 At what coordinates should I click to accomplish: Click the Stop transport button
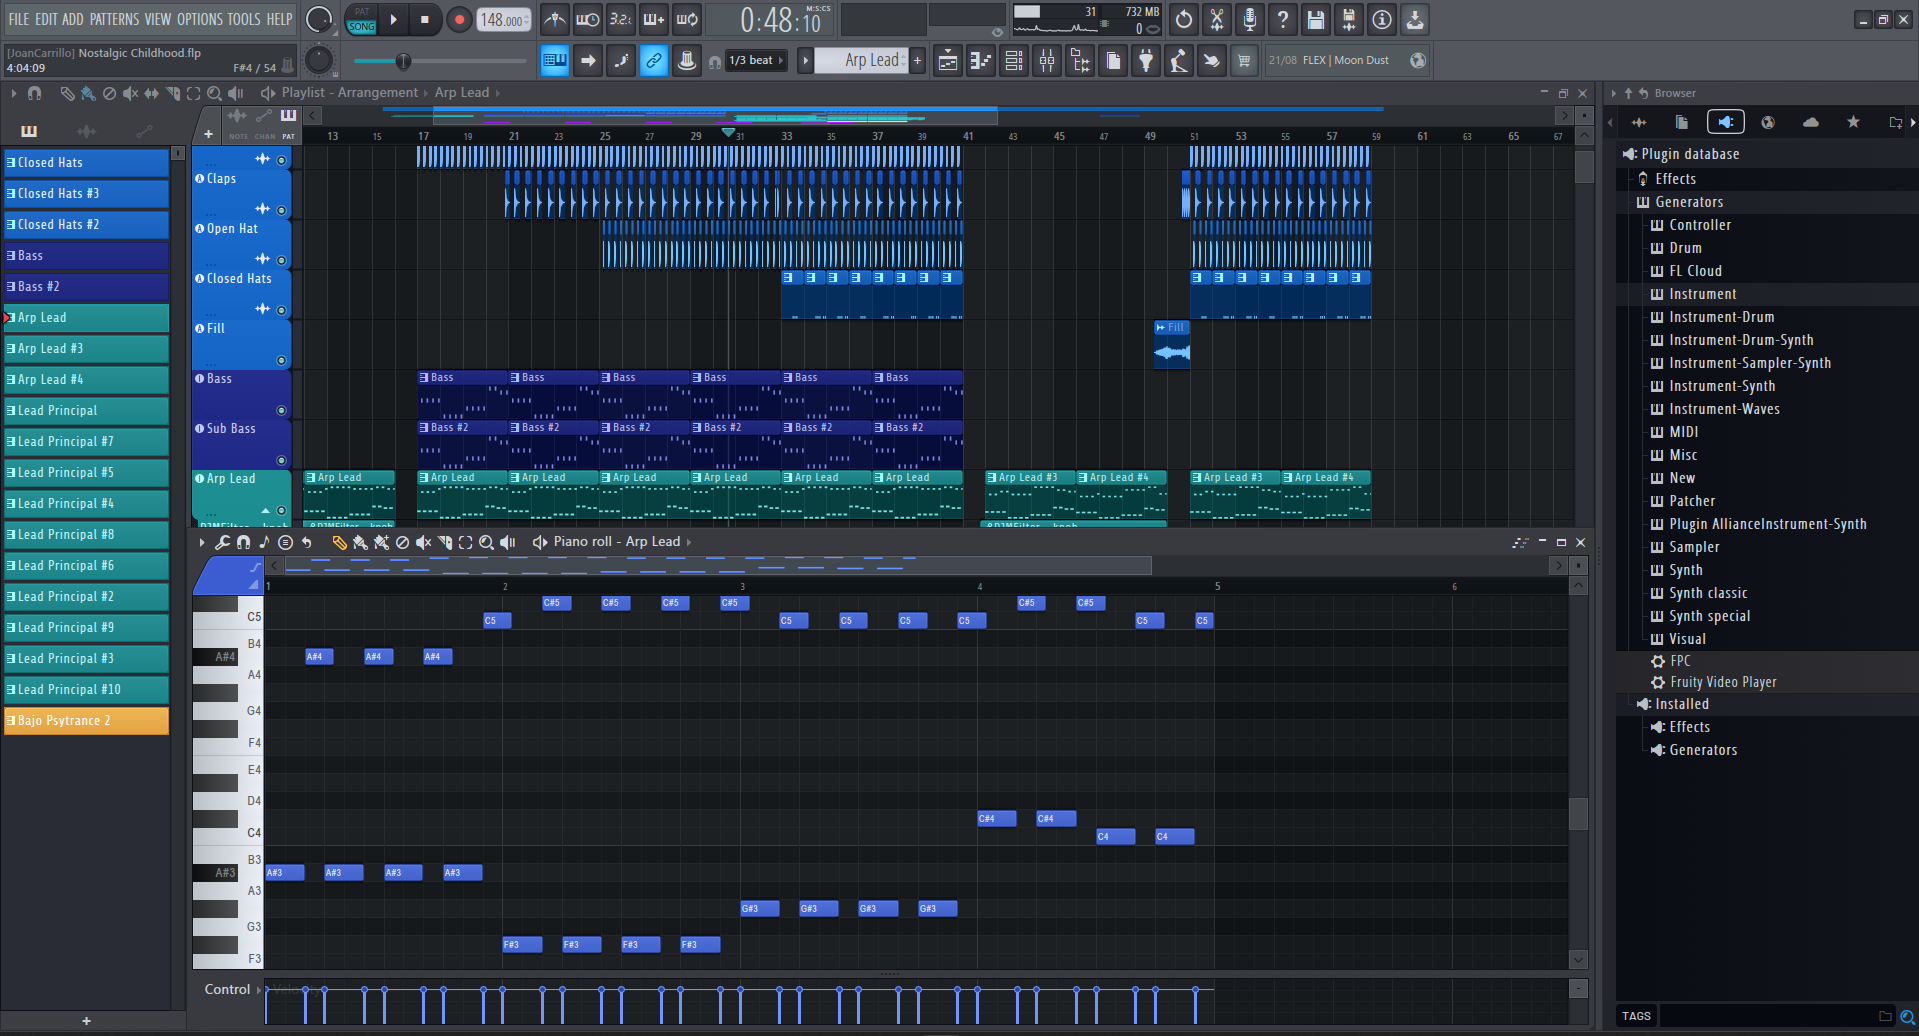tap(425, 19)
